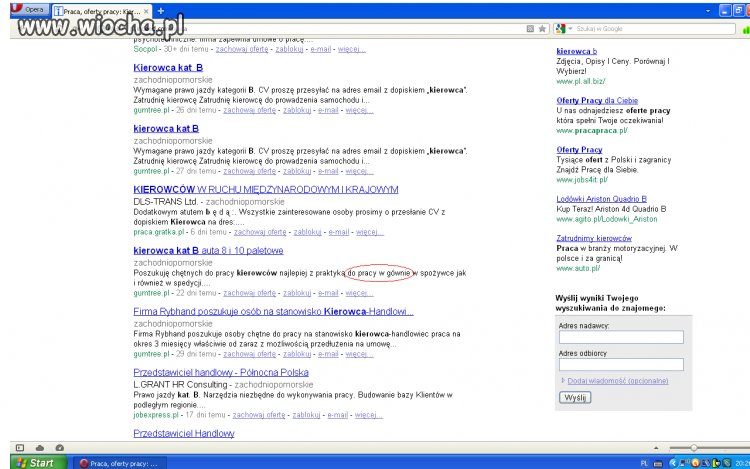Expand Dodaj wiadomość (opcjonalnie)
This screenshot has height=469, width=750.
click(x=618, y=381)
